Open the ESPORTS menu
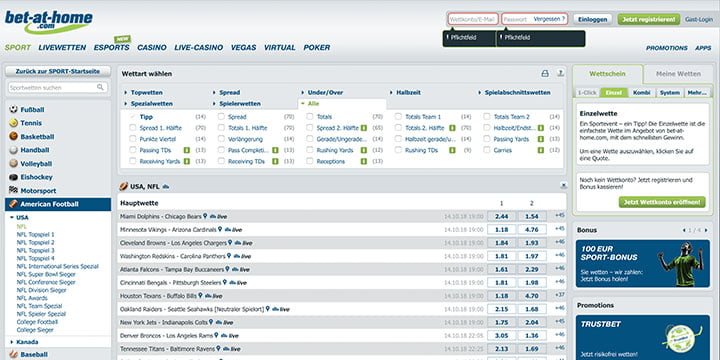 112,47
